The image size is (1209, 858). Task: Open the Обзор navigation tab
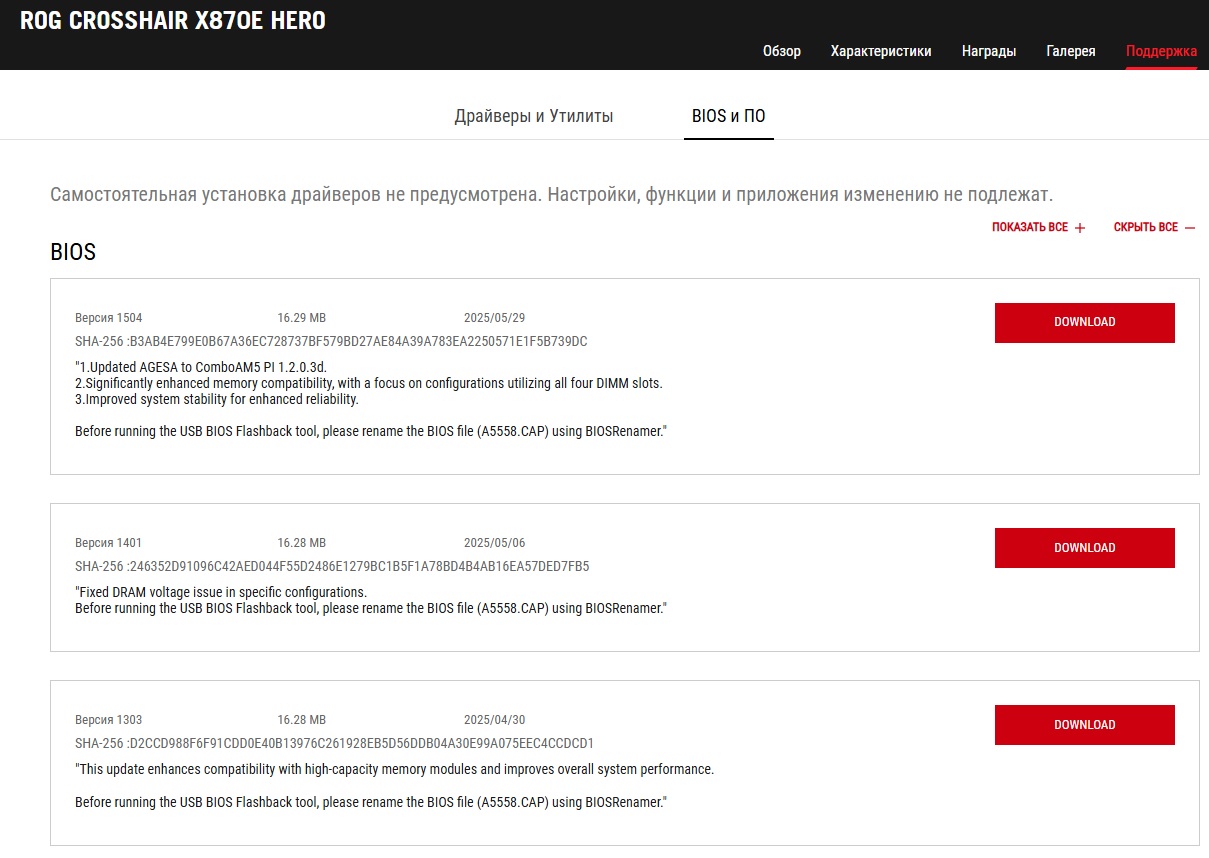pyautogui.click(x=782, y=51)
